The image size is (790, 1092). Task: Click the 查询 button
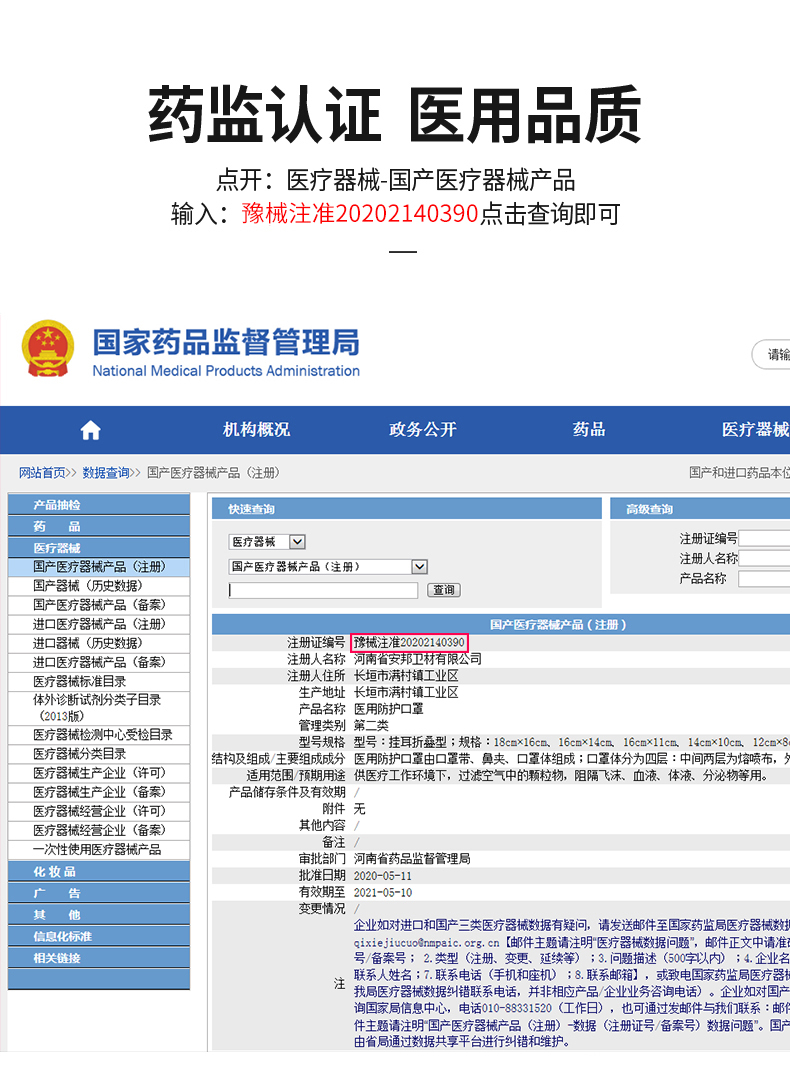444,591
